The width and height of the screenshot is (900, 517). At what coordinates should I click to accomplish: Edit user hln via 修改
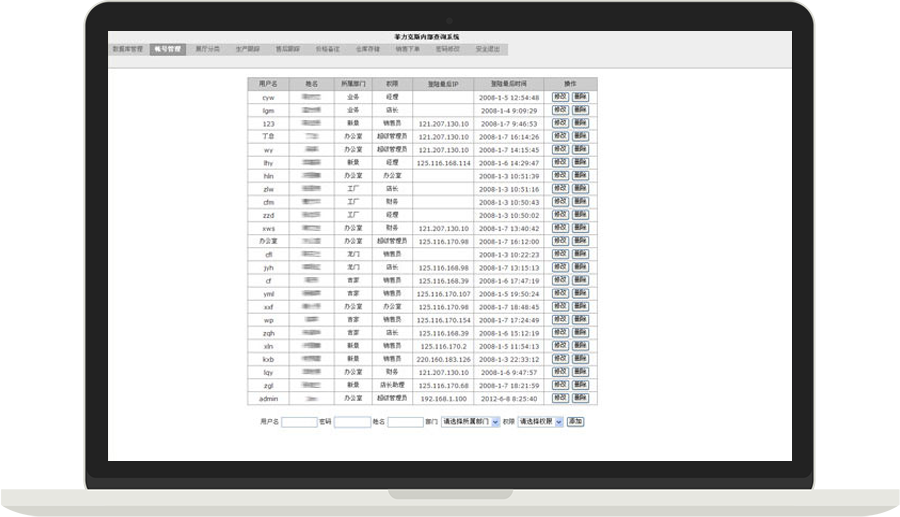point(560,175)
